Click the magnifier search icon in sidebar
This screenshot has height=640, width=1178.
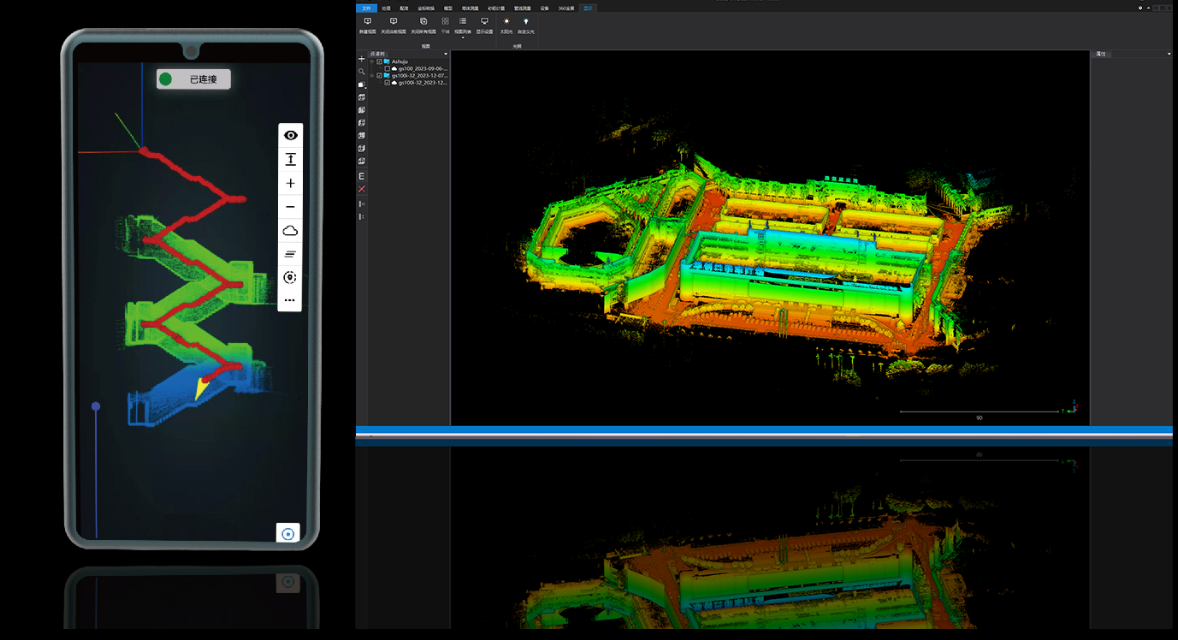pos(362,72)
